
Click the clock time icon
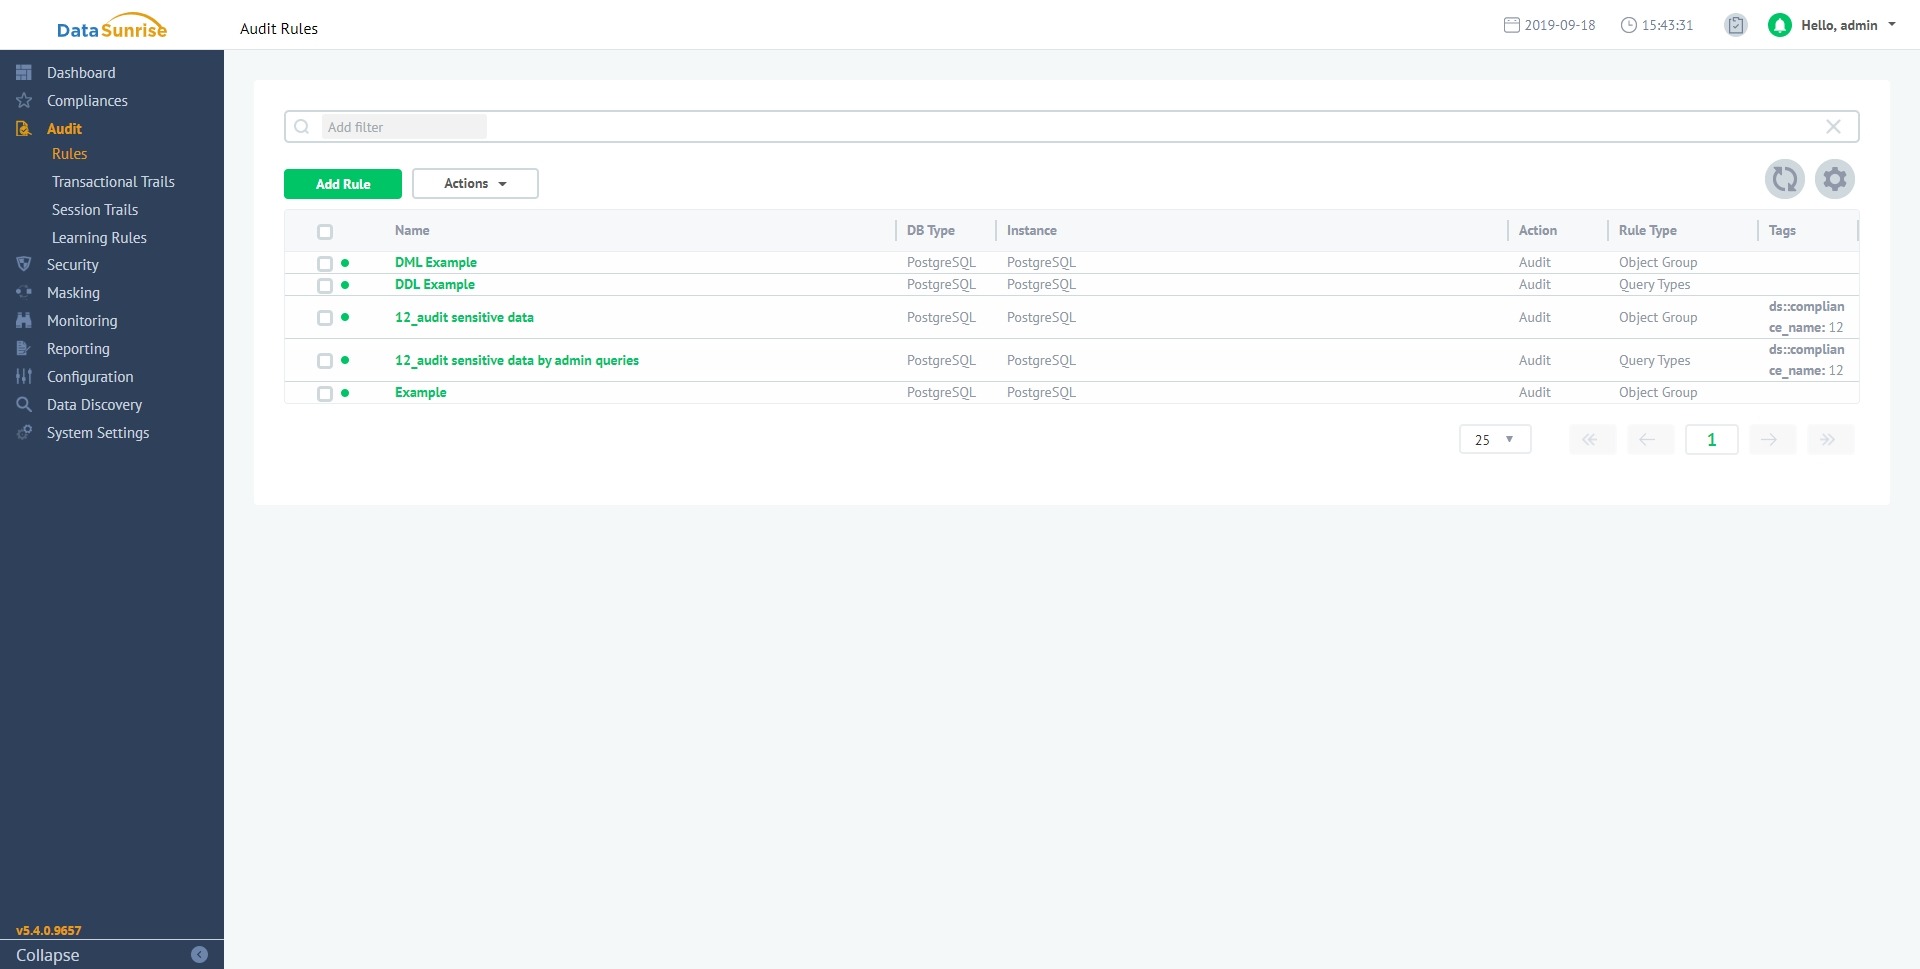[1629, 25]
